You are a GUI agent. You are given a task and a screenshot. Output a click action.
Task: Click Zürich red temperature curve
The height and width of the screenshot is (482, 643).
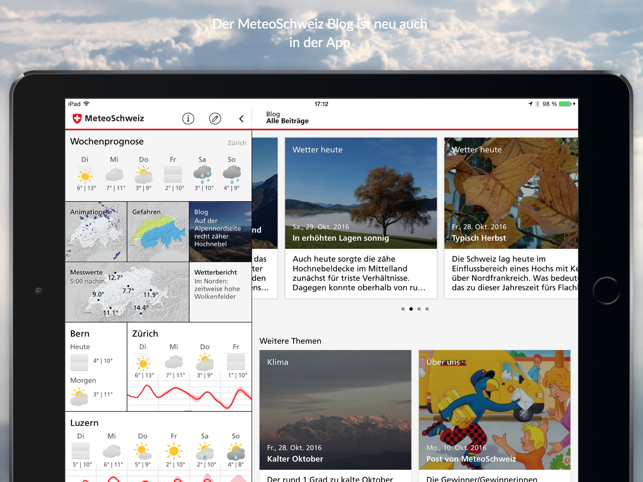(x=189, y=395)
